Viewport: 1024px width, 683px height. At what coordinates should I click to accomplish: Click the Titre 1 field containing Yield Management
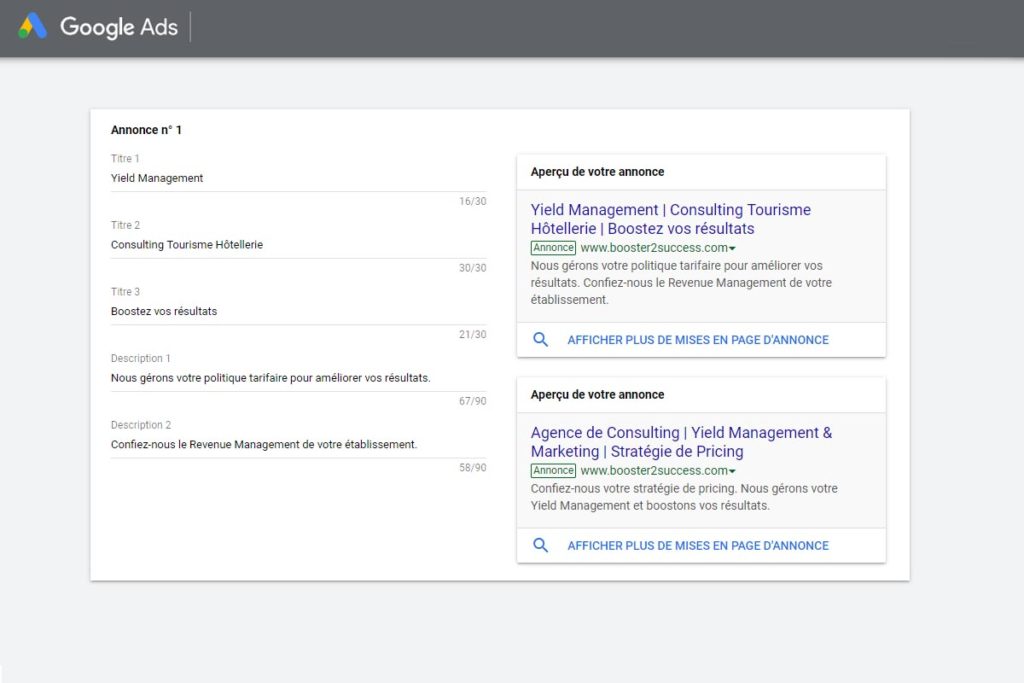click(x=298, y=178)
